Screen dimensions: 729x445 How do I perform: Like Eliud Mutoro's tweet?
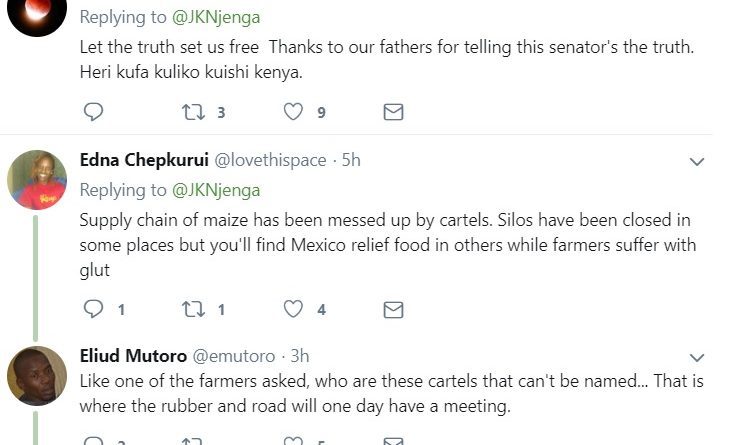tap(293, 441)
